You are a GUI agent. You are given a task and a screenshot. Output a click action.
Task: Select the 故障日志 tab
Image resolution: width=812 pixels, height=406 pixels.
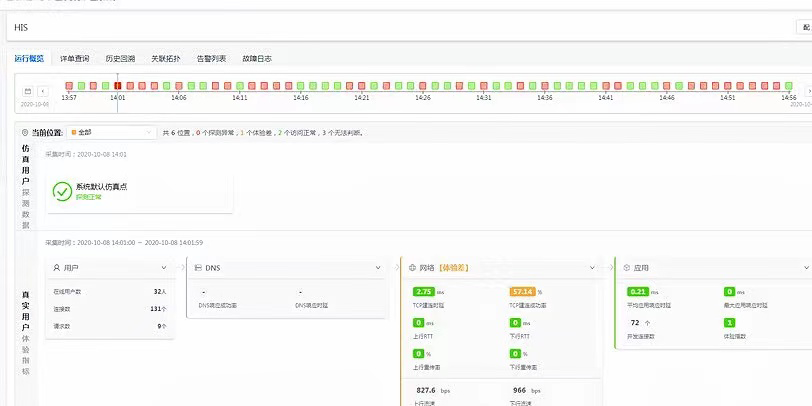pyautogui.click(x=256, y=59)
